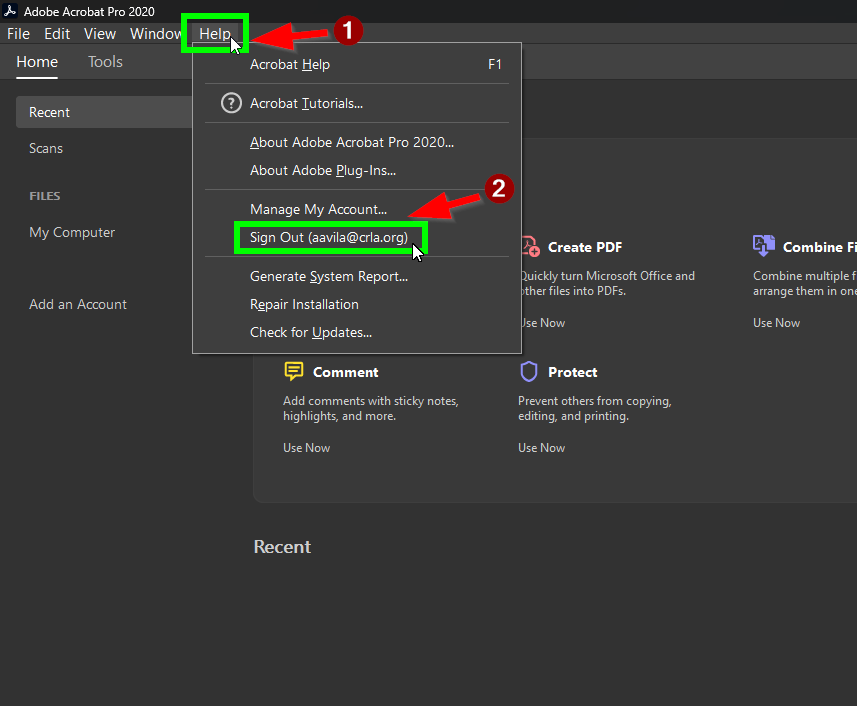Image resolution: width=857 pixels, height=706 pixels.
Task: Click the Protect shield icon
Action: click(529, 372)
